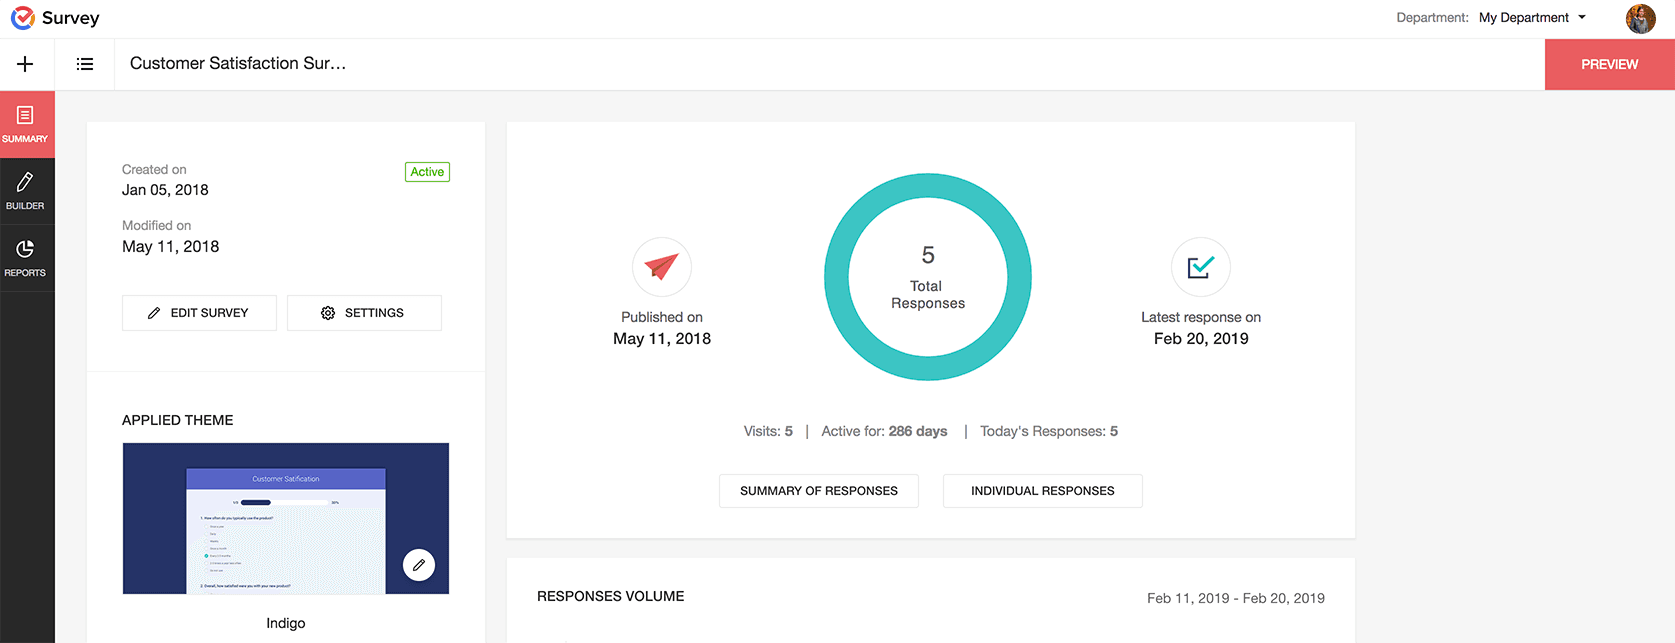Open the My Department dropdown
Image resolution: width=1675 pixels, height=643 pixels.
click(1532, 17)
